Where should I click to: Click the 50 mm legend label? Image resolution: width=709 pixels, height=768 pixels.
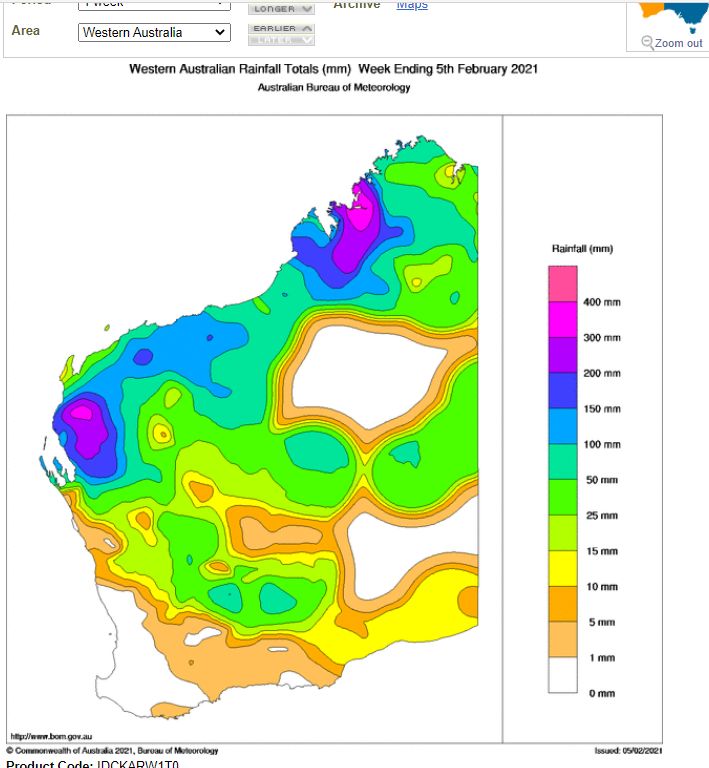point(602,480)
